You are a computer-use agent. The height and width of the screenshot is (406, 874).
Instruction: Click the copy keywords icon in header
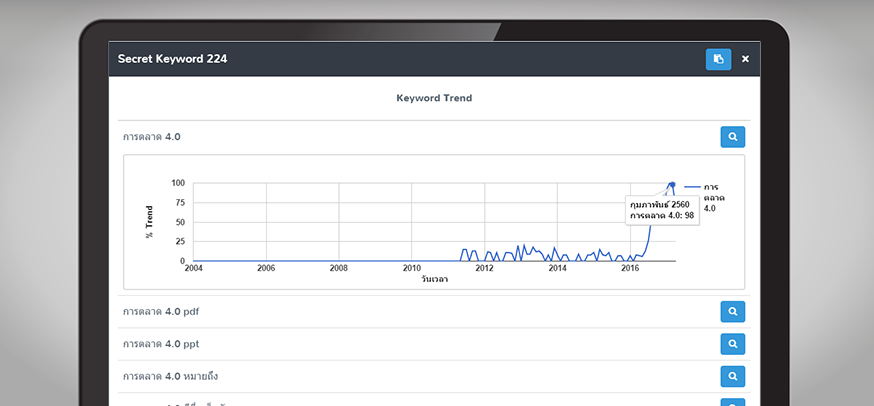coord(718,59)
